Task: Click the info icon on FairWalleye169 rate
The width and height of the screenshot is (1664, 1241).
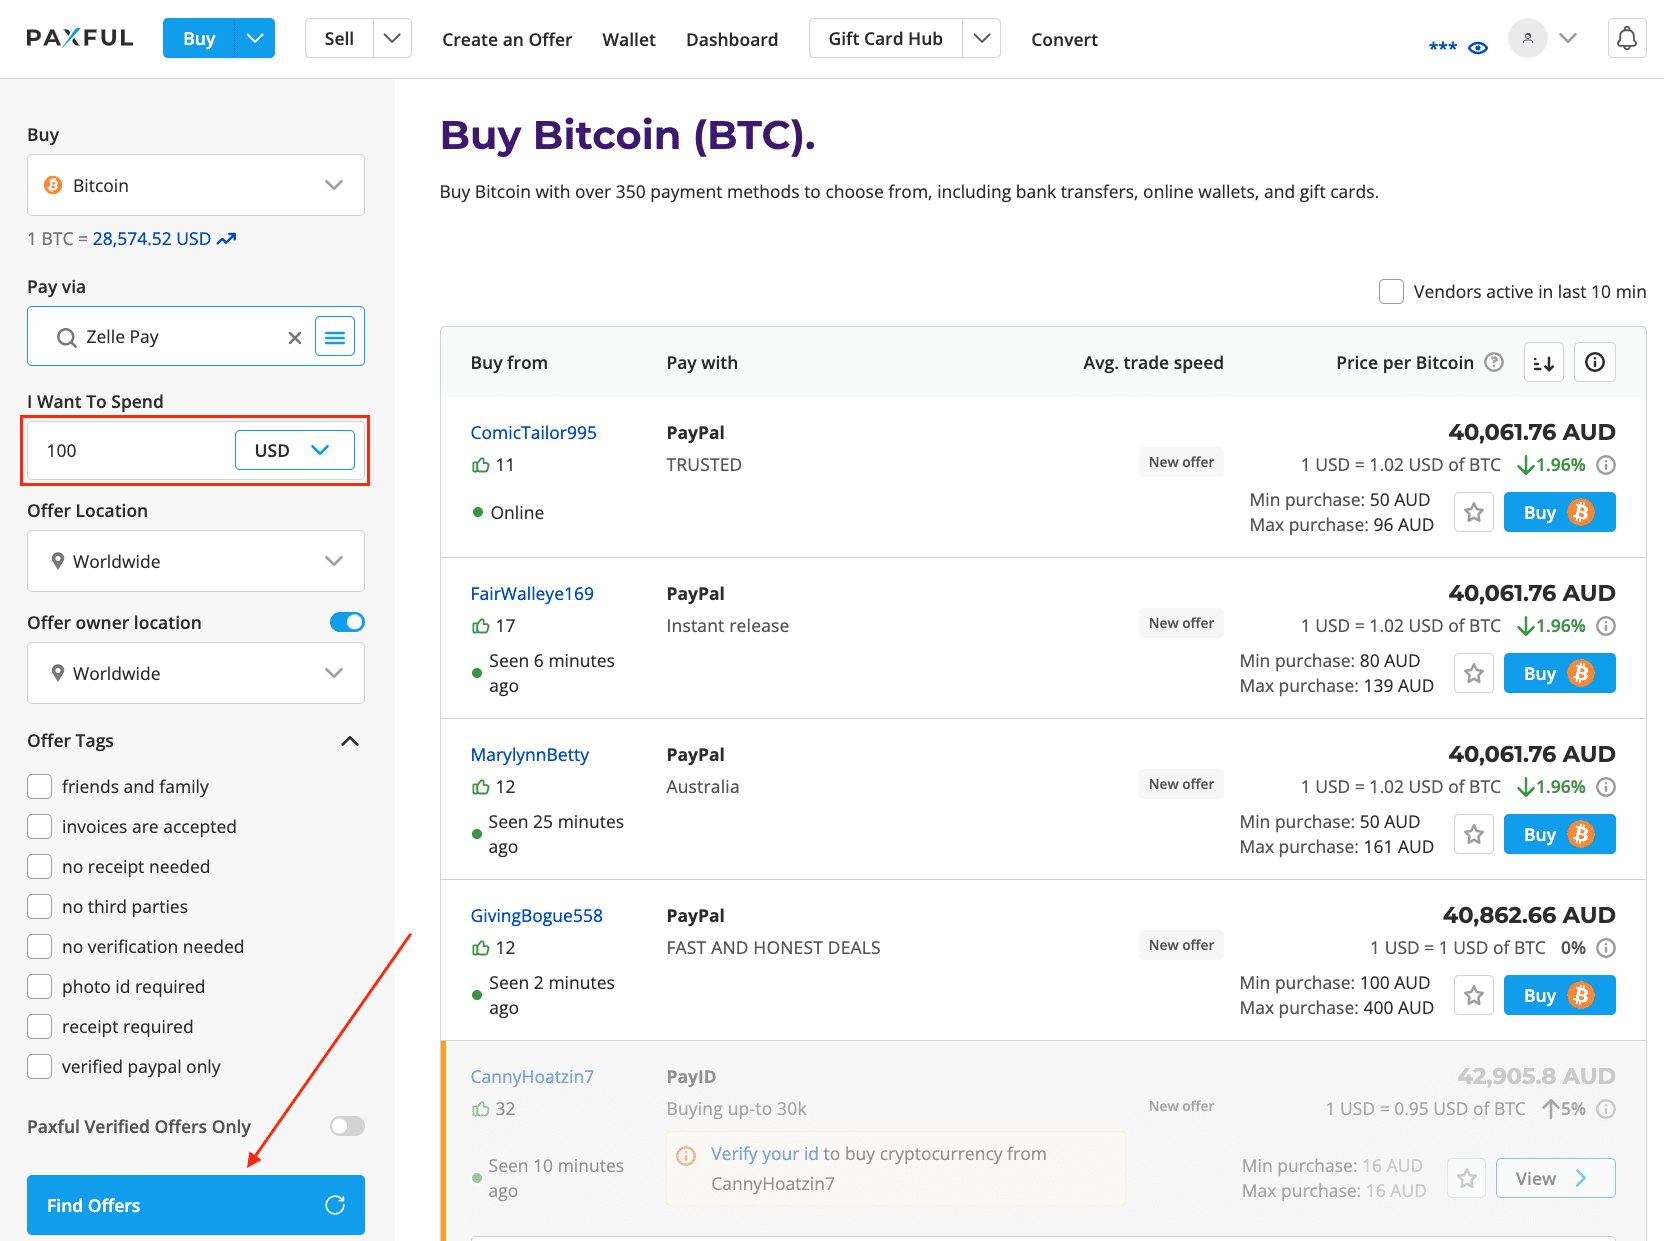Action: click(1606, 626)
